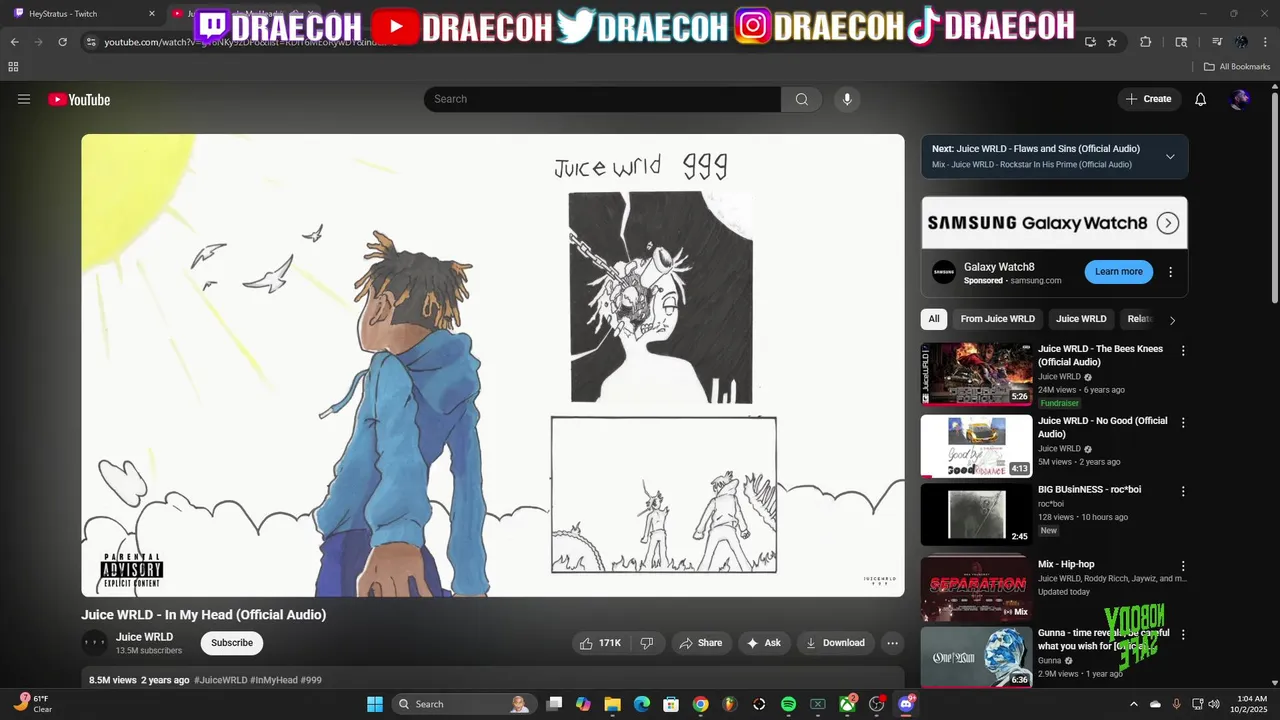This screenshot has width=1280, height=720.
Task: Click the Windows taskbar search box
Action: tap(465, 704)
